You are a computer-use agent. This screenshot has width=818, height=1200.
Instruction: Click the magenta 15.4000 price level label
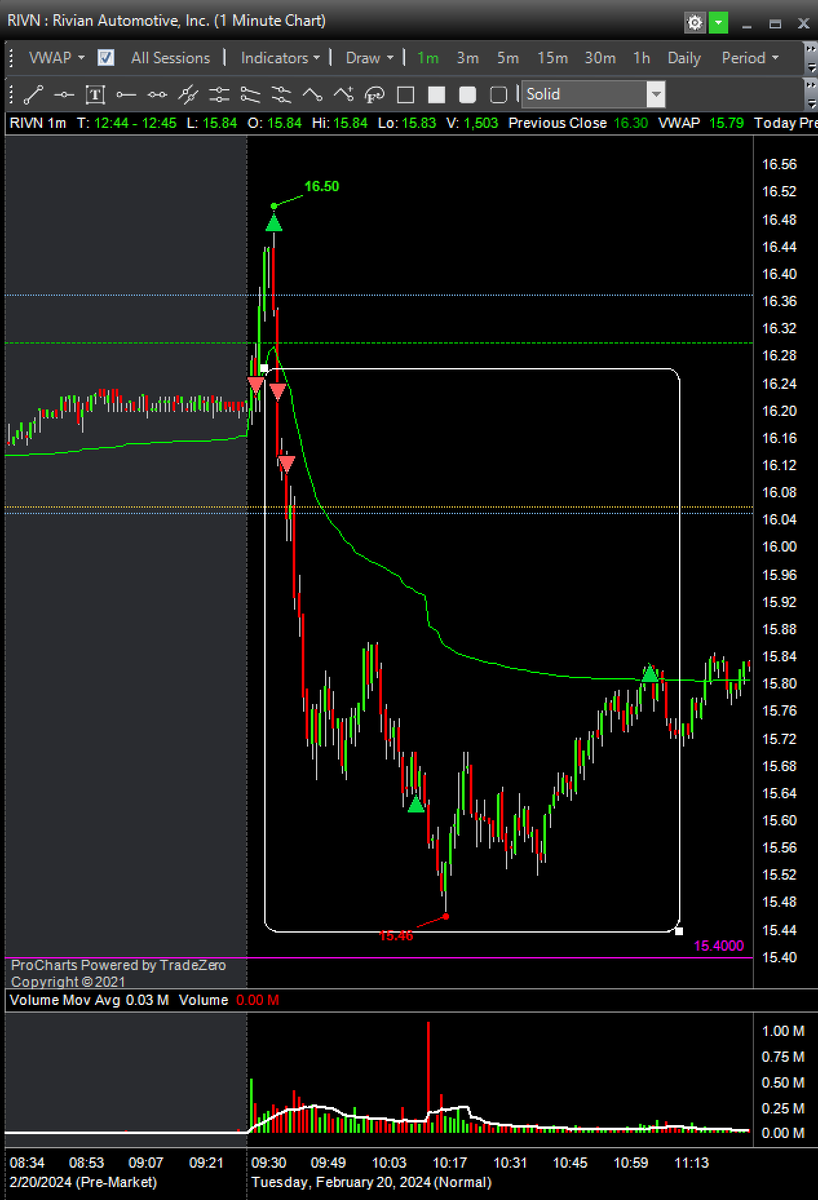tap(719, 946)
